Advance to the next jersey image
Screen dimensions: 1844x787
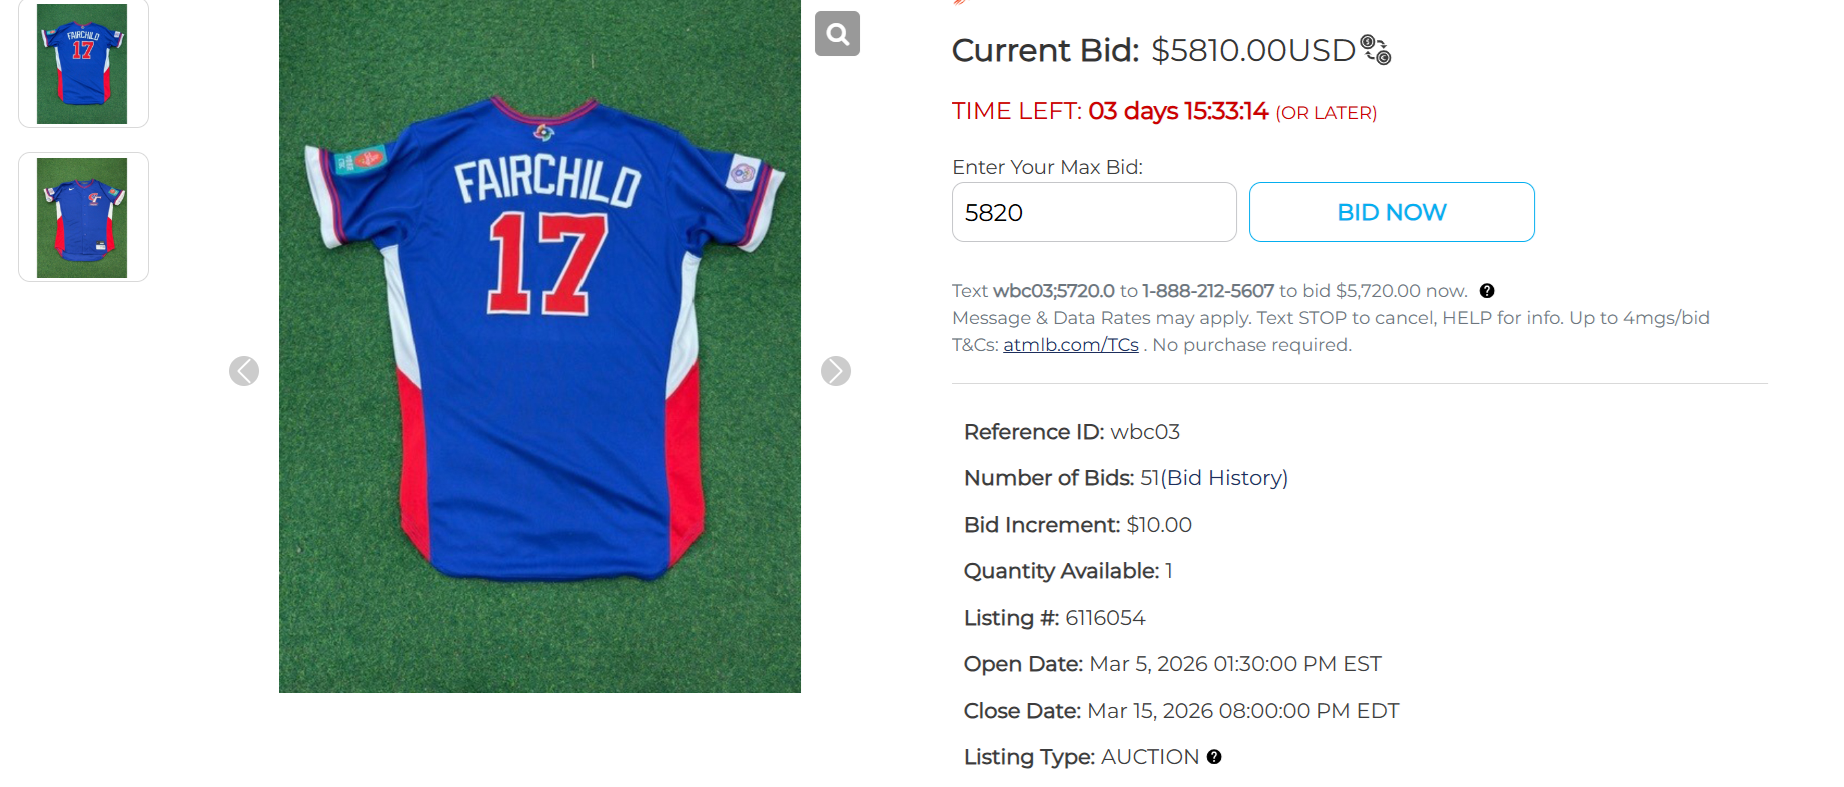click(836, 371)
